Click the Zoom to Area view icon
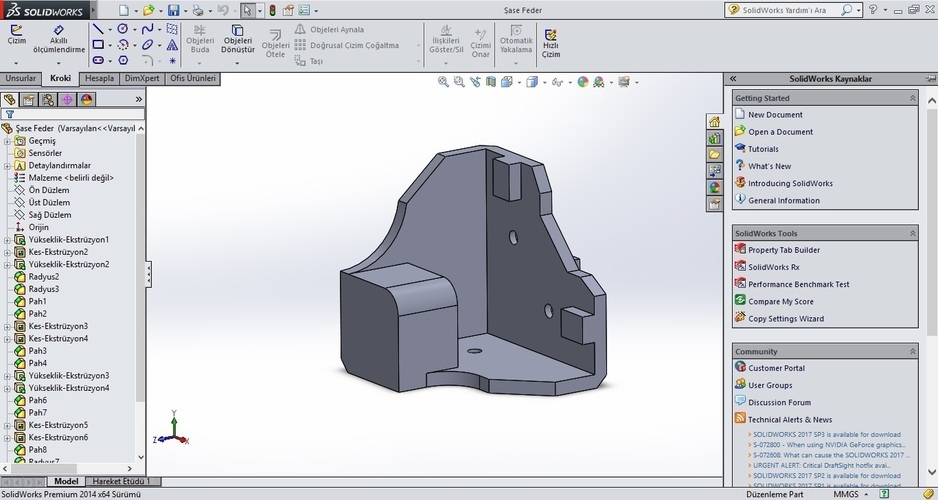 pyautogui.click(x=459, y=82)
